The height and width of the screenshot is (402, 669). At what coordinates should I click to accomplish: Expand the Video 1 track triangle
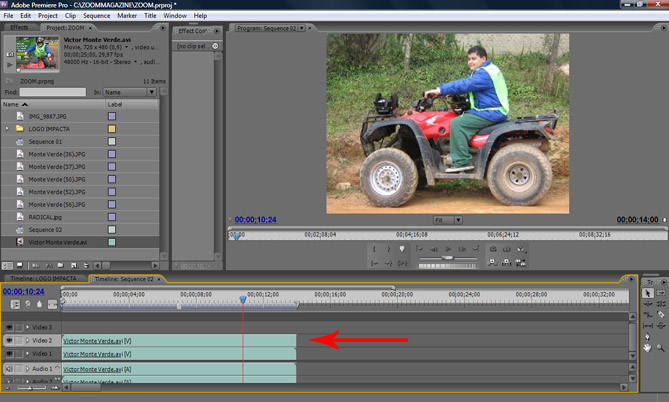(27, 354)
